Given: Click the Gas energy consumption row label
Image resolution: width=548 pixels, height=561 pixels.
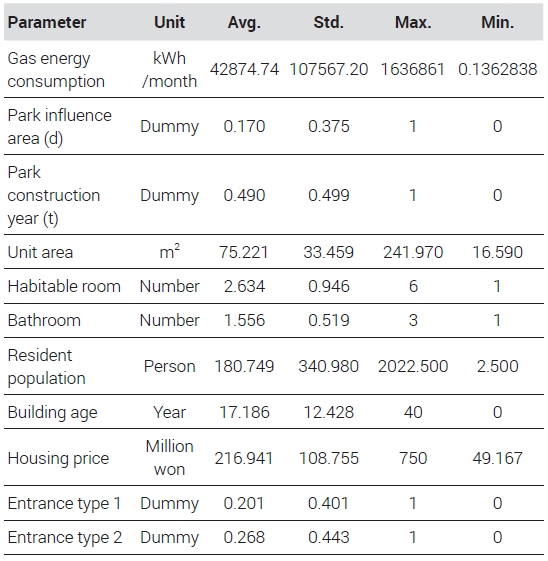Looking at the screenshot, I should pos(56,70).
